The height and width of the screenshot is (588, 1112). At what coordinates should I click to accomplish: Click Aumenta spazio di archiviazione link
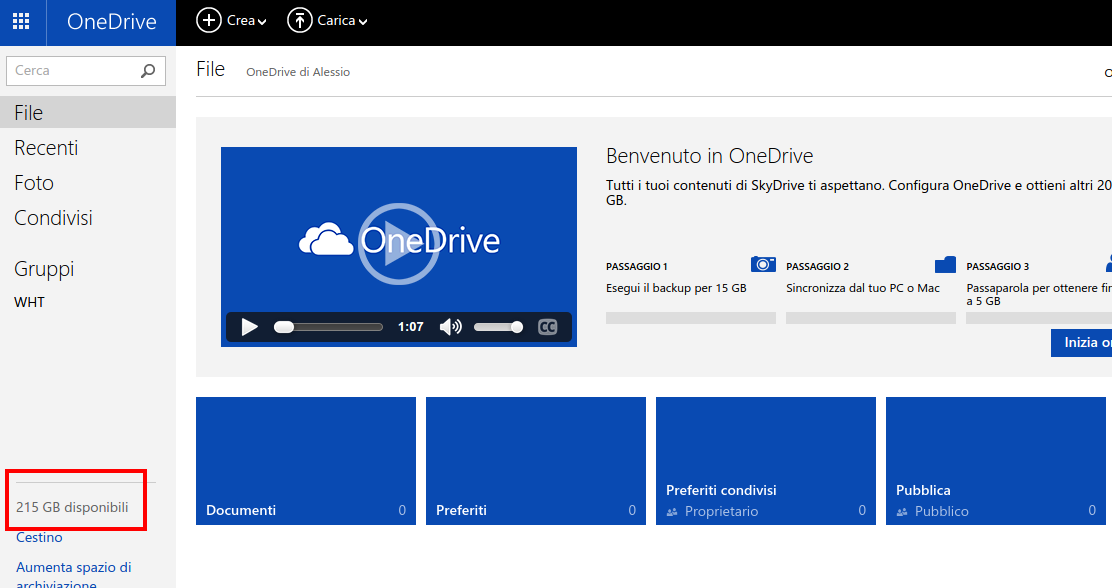[74, 575]
